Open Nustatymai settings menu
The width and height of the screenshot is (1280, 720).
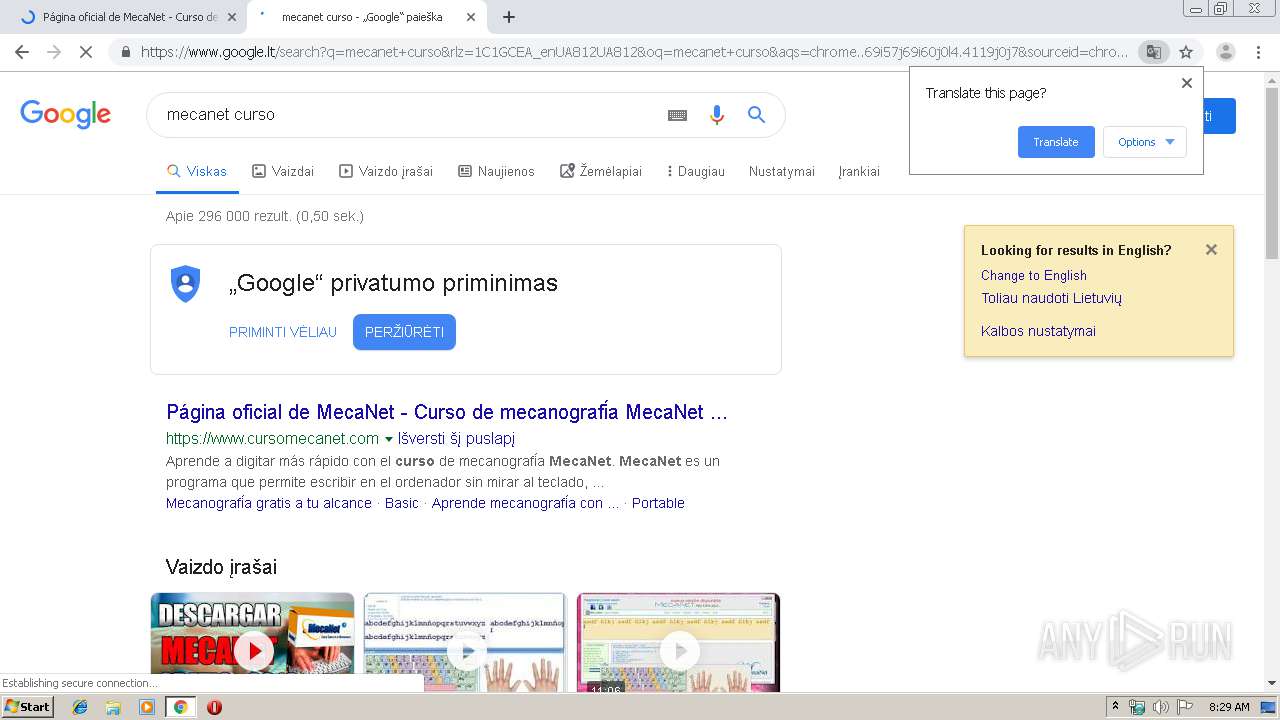click(x=782, y=171)
